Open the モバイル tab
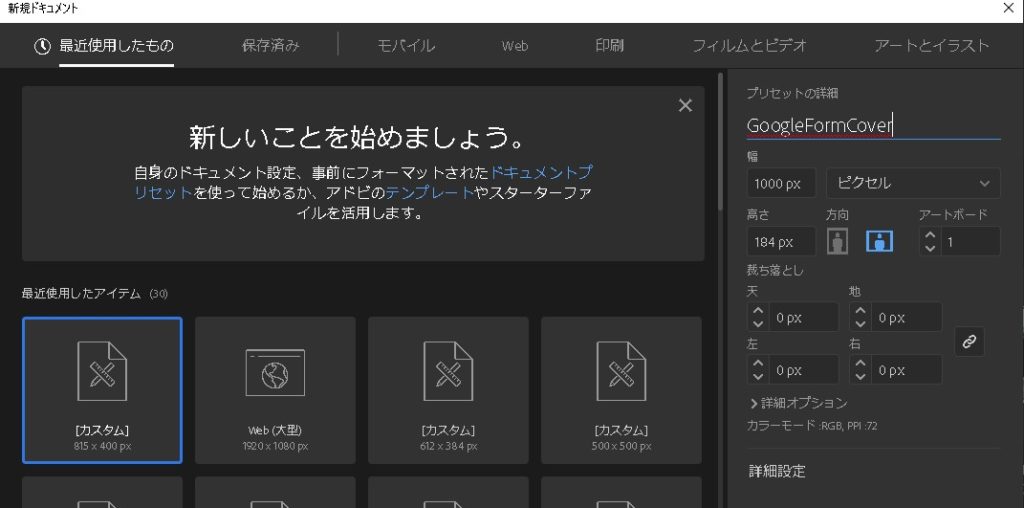 click(405, 45)
